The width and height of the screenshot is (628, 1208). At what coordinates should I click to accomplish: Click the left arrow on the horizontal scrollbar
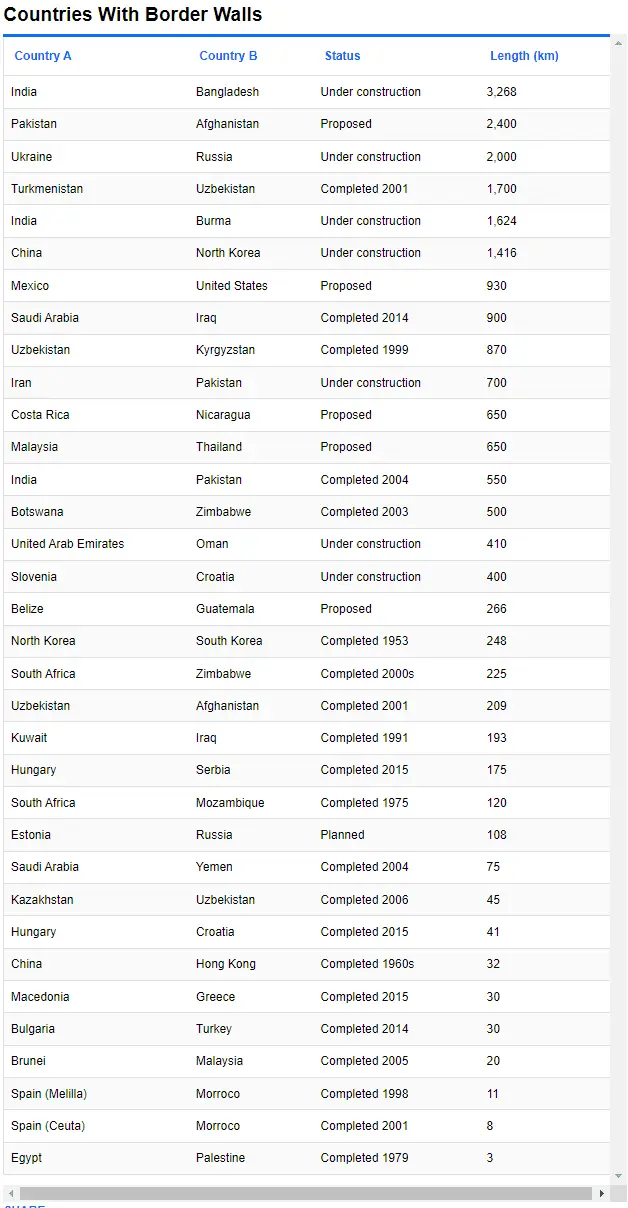click(10, 1194)
